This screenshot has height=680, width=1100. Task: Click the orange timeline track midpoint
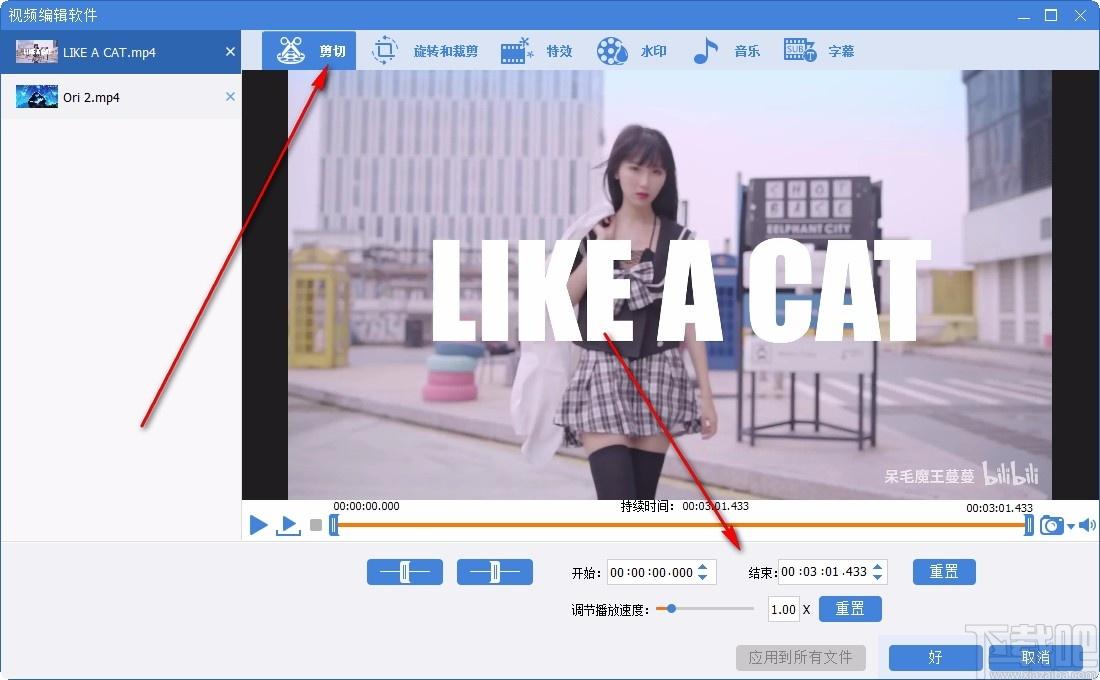pyautogui.click(x=681, y=524)
